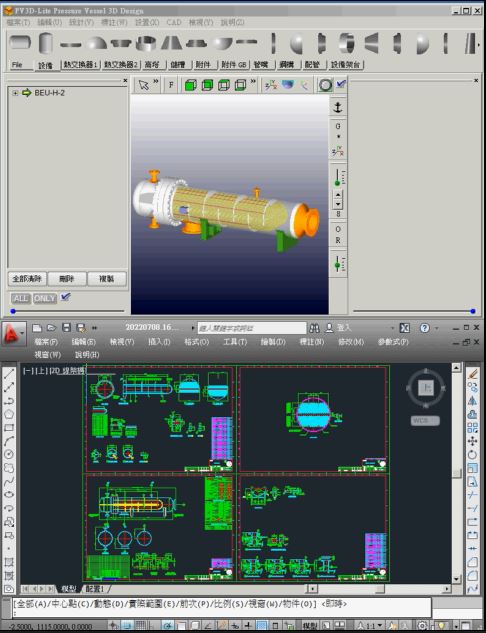Viewport: 486px width, 633px height.
Task: Click AutoCAD quick access Save disk icon
Action: coord(66,328)
